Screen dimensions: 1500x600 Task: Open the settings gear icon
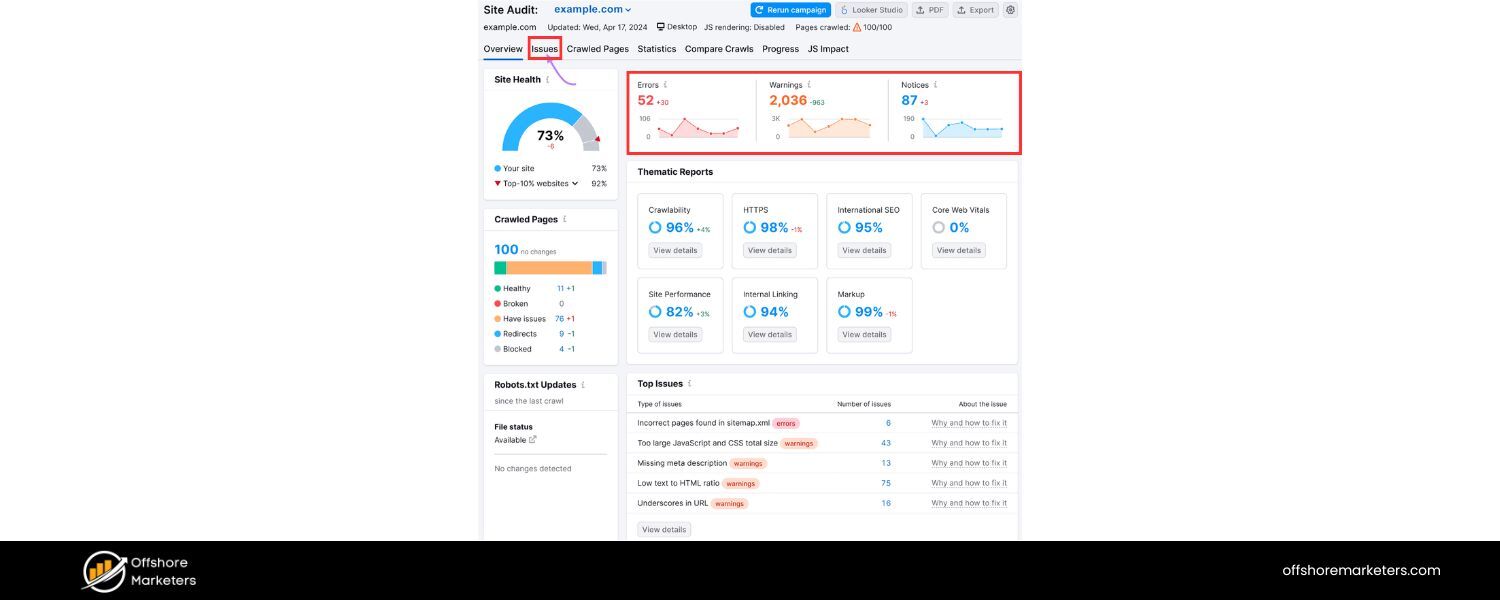[1010, 10]
